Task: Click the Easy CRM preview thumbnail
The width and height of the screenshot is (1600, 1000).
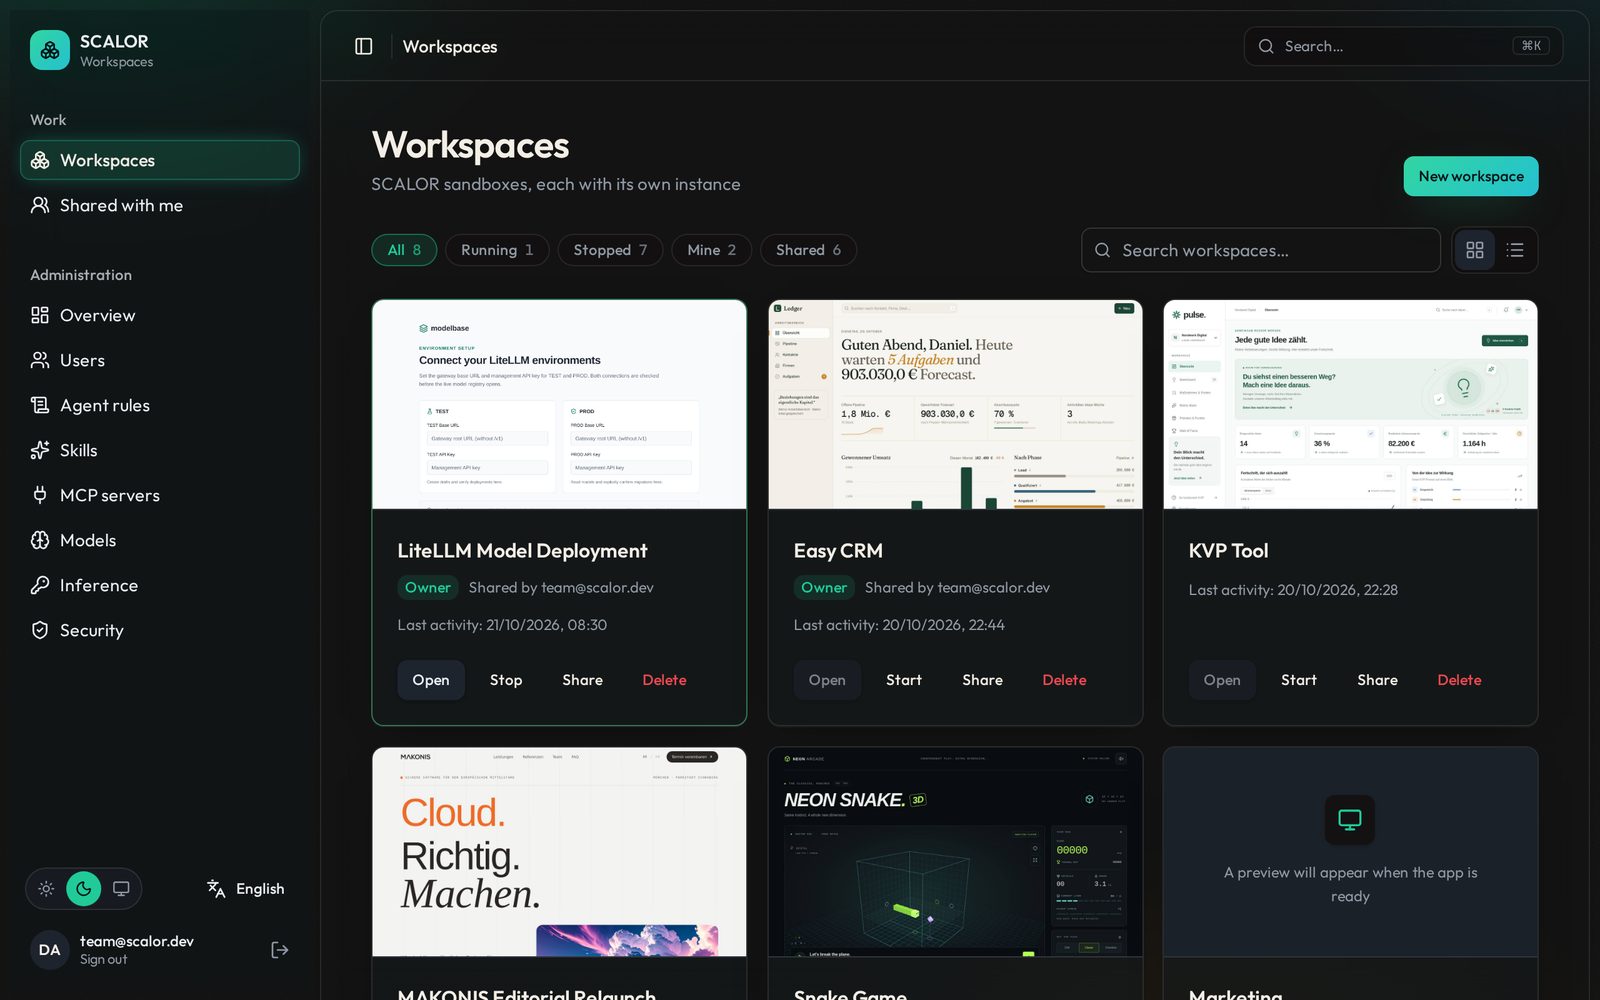Action: (955, 404)
